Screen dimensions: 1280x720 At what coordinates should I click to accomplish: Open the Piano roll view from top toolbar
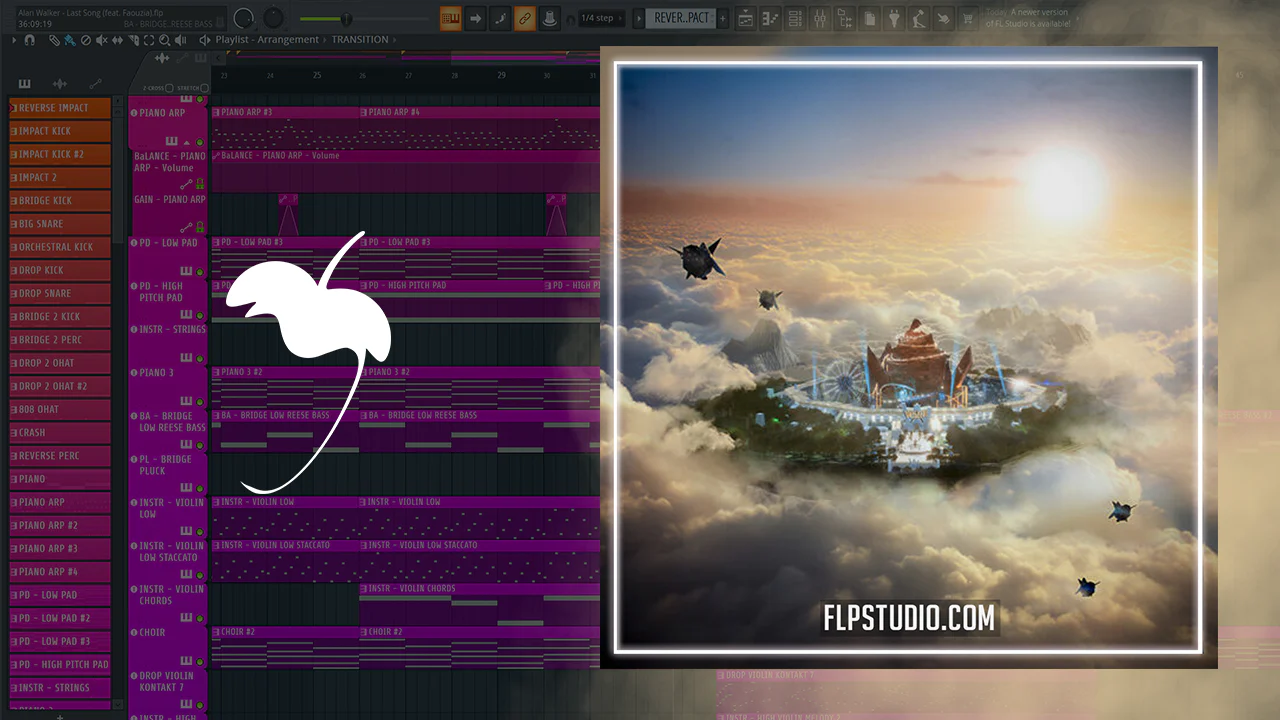(x=770, y=18)
